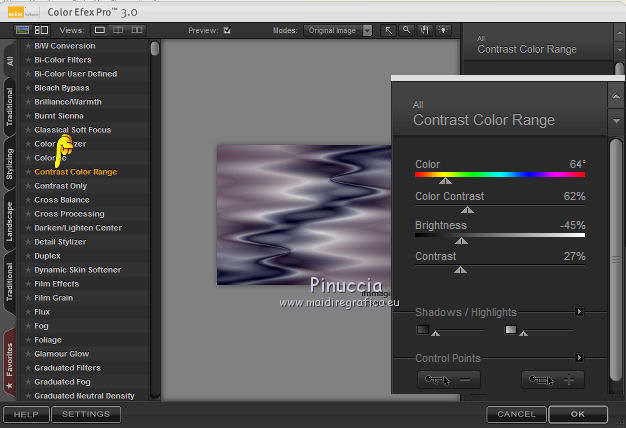The width and height of the screenshot is (626, 428).
Task: Toggle the Preview checkbox
Action: (227, 30)
